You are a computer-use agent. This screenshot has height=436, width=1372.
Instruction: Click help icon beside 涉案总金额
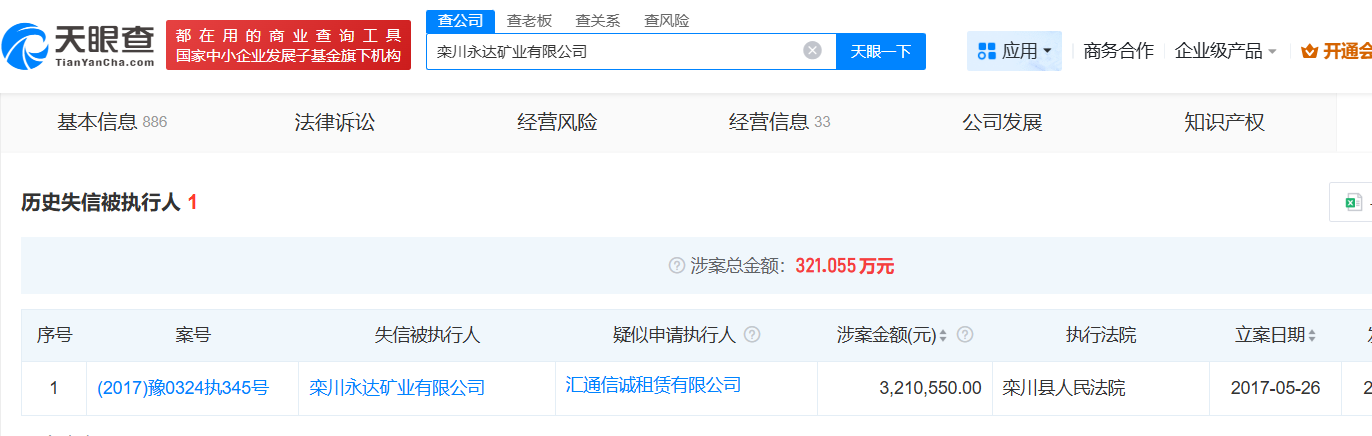point(676,266)
